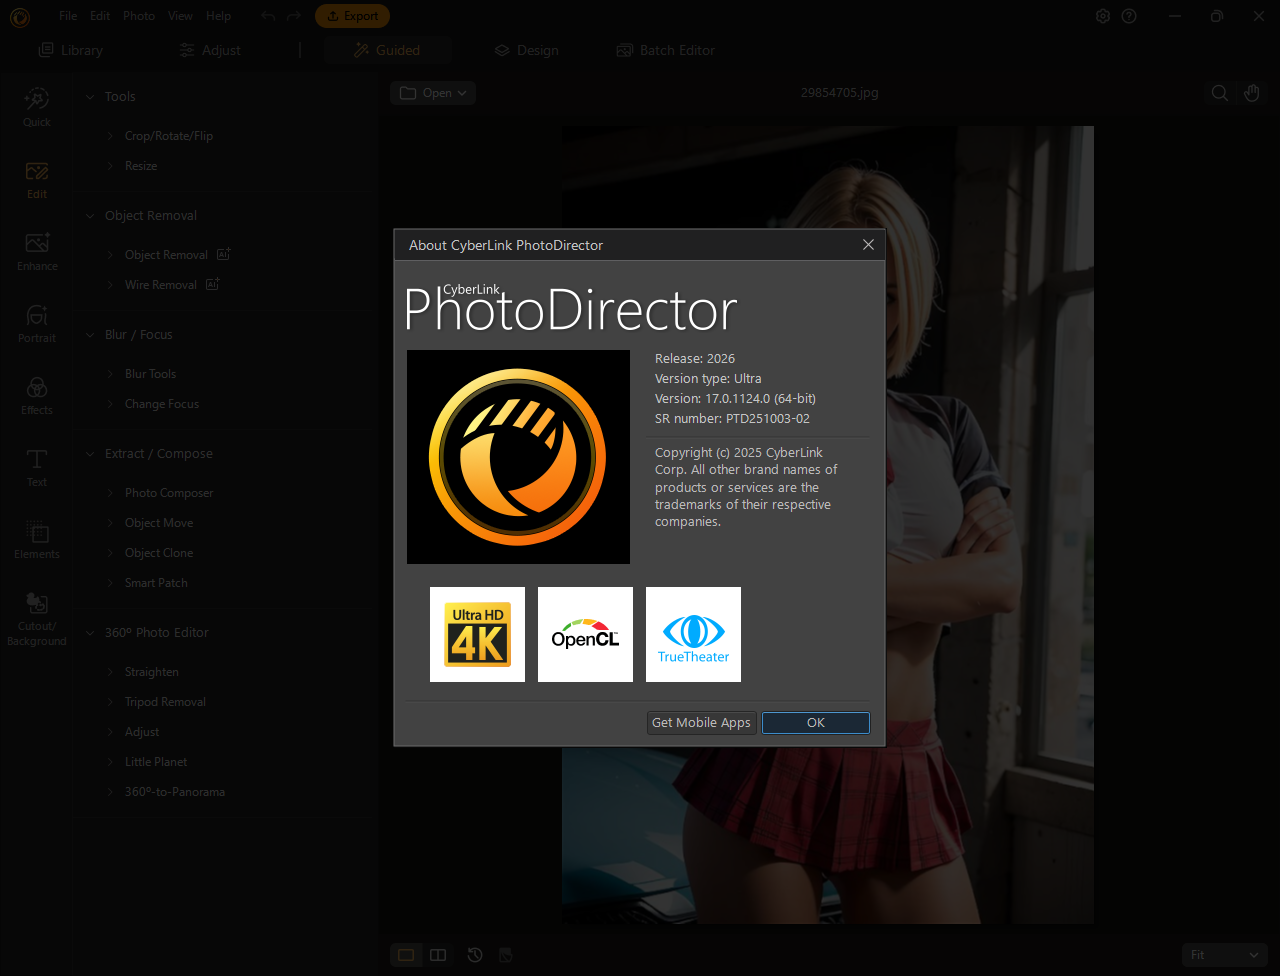
Task: Select the Guided tab
Action: [x=387, y=50]
